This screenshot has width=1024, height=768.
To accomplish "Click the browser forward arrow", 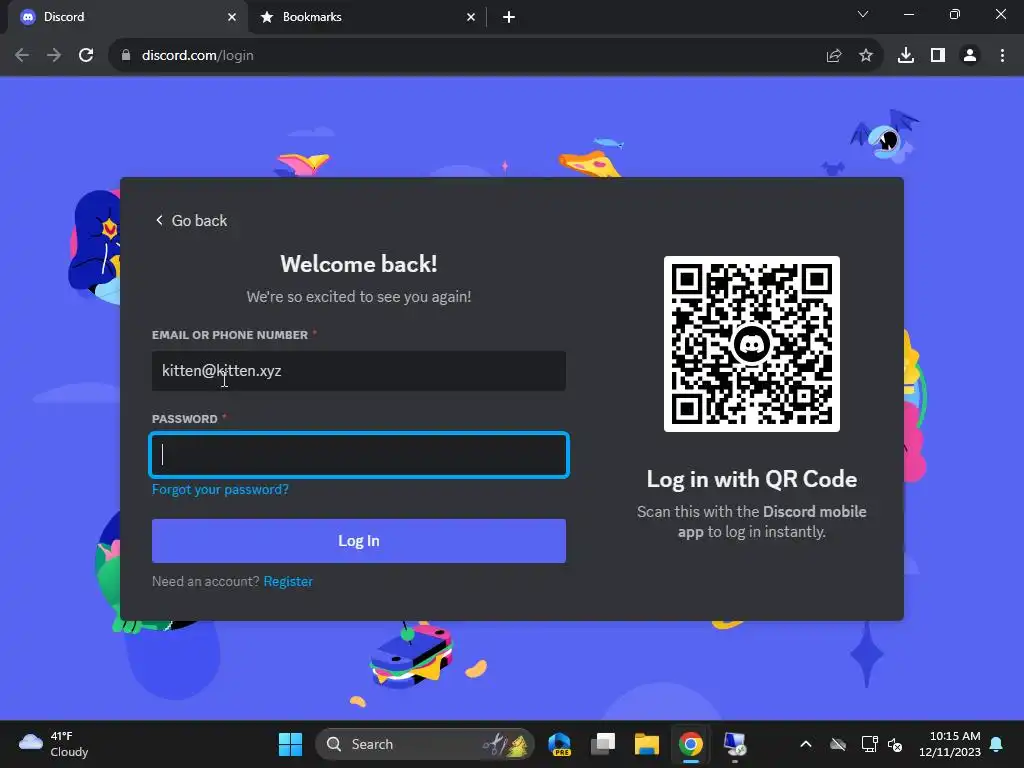I will click(x=54, y=56).
